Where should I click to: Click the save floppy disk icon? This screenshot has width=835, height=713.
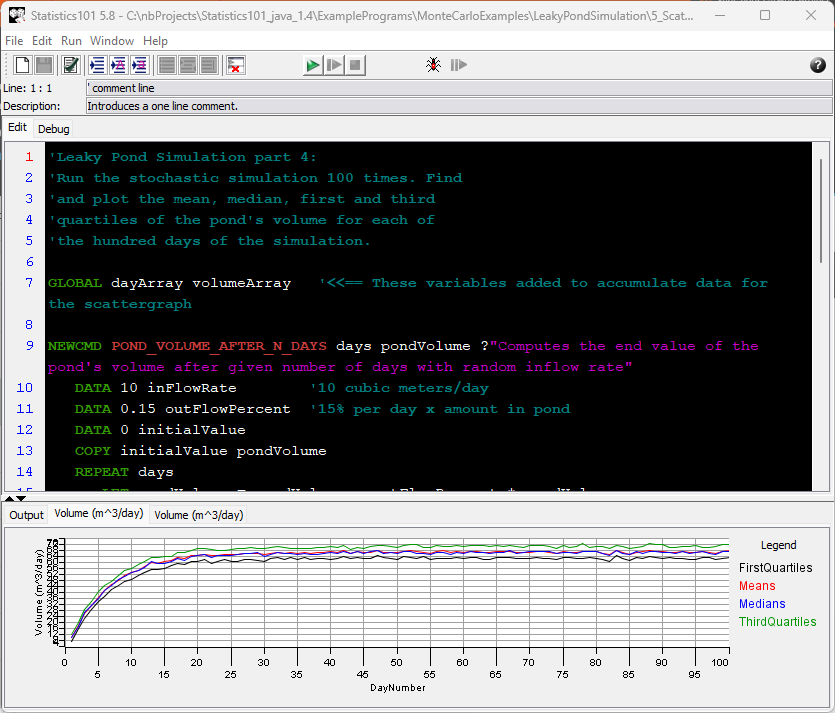(x=44, y=65)
